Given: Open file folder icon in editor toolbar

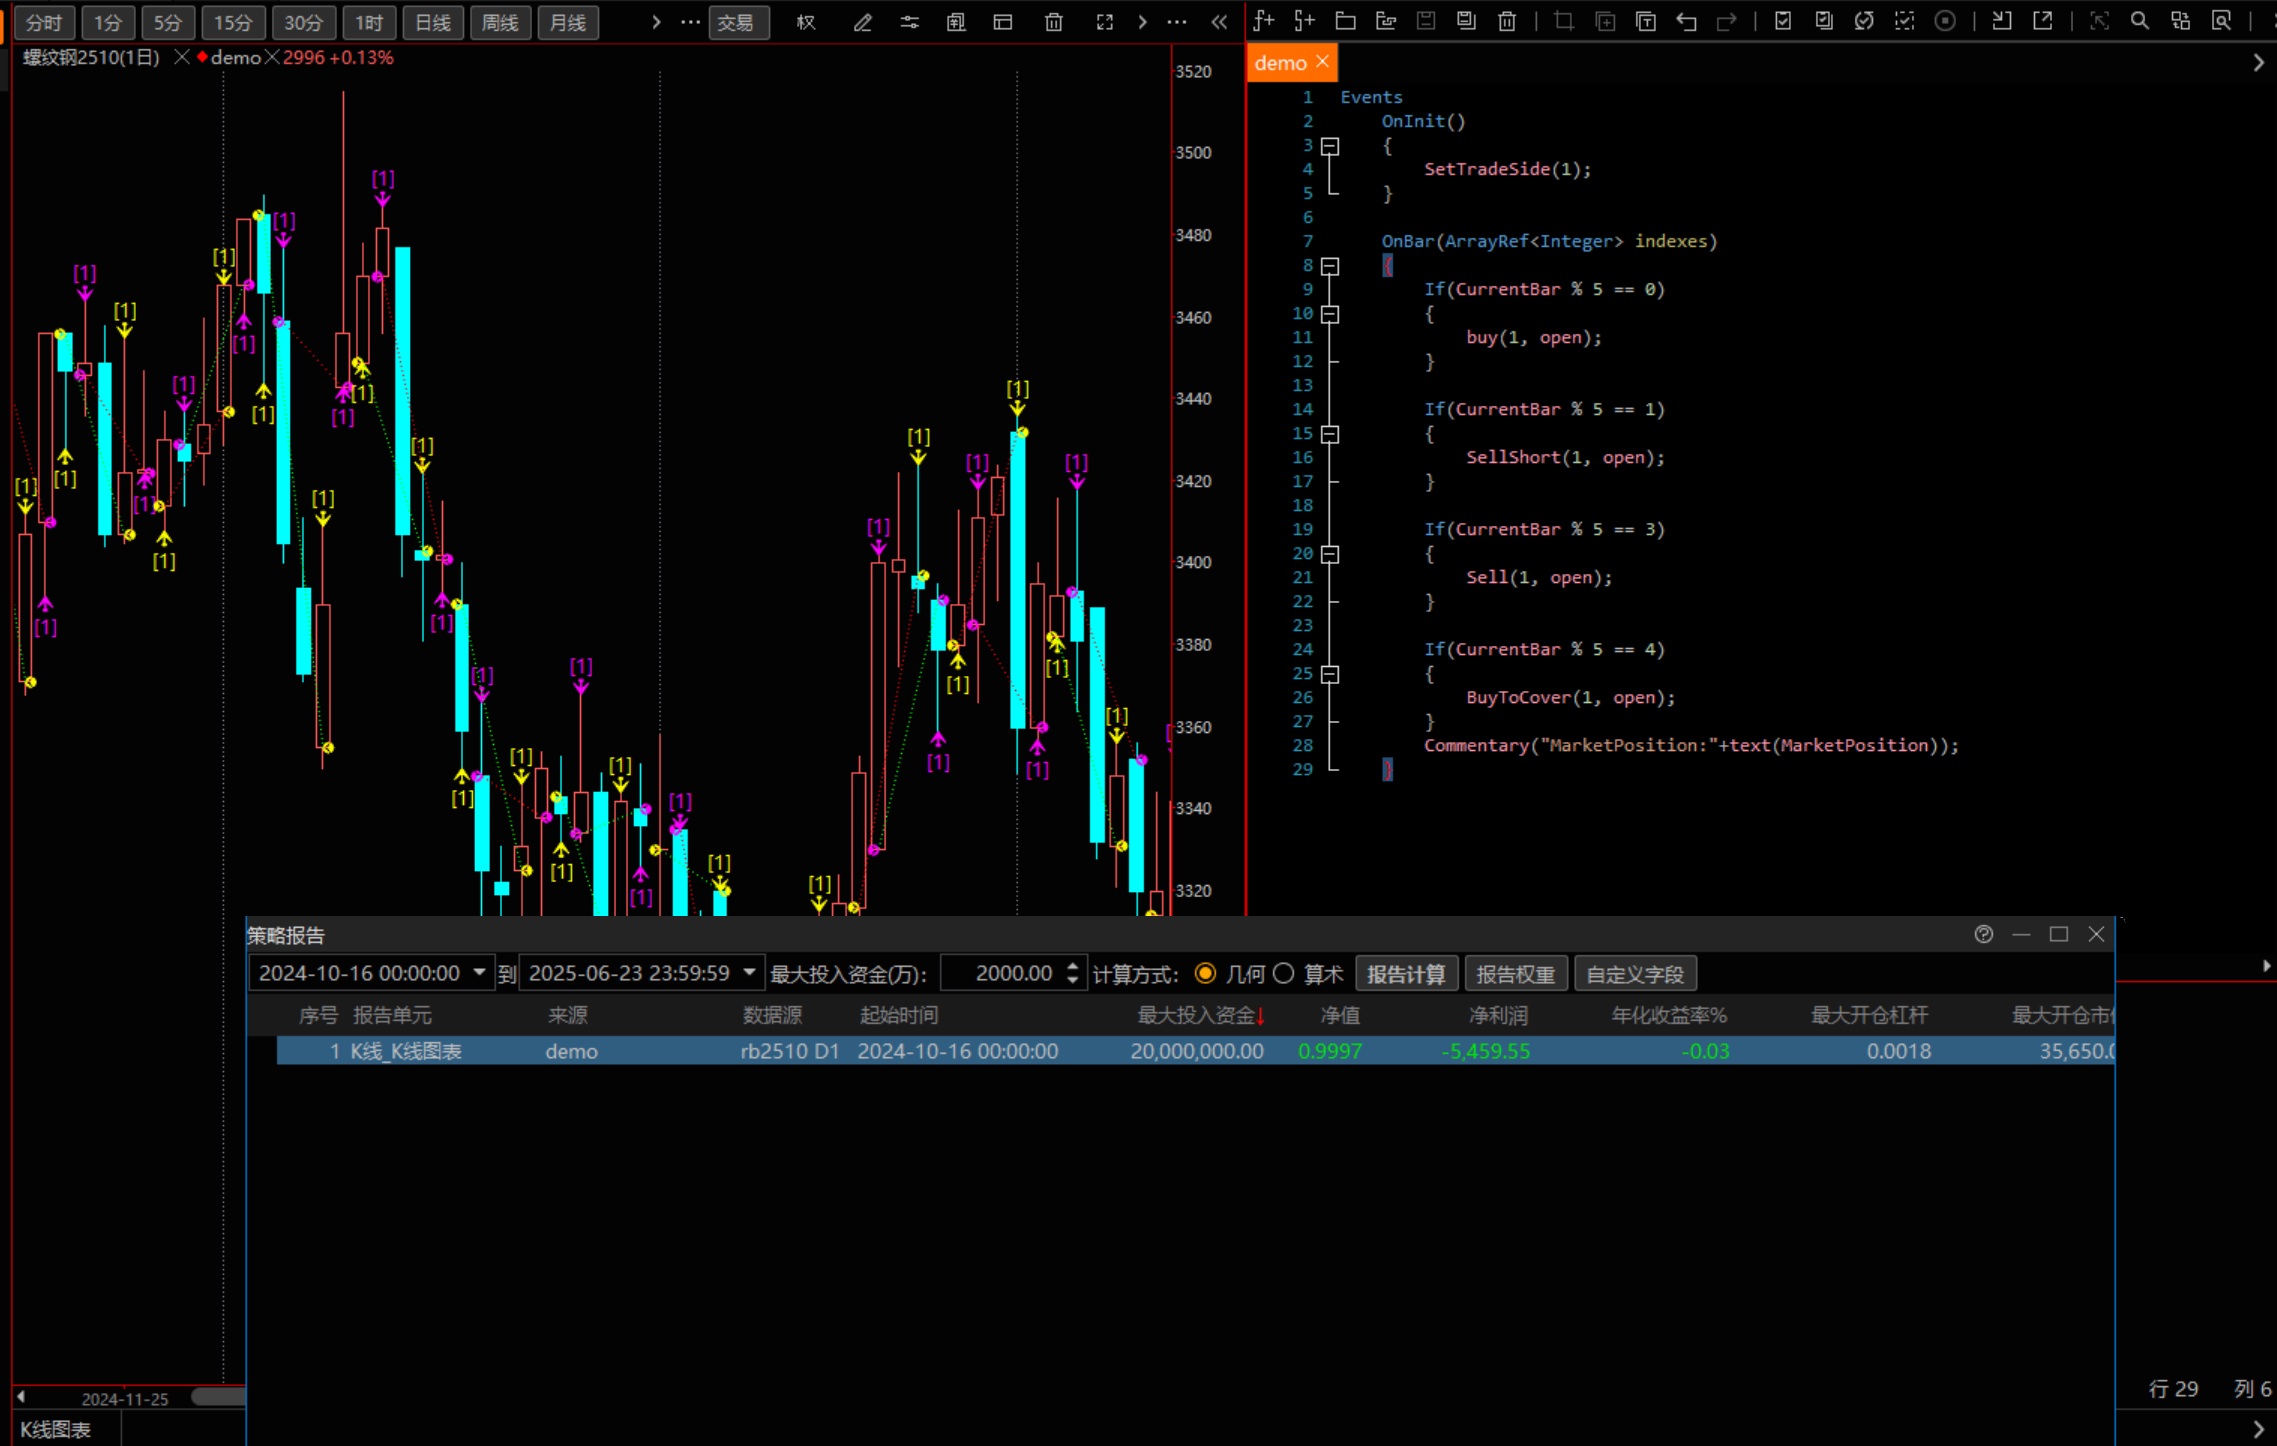Looking at the screenshot, I should 1345,21.
